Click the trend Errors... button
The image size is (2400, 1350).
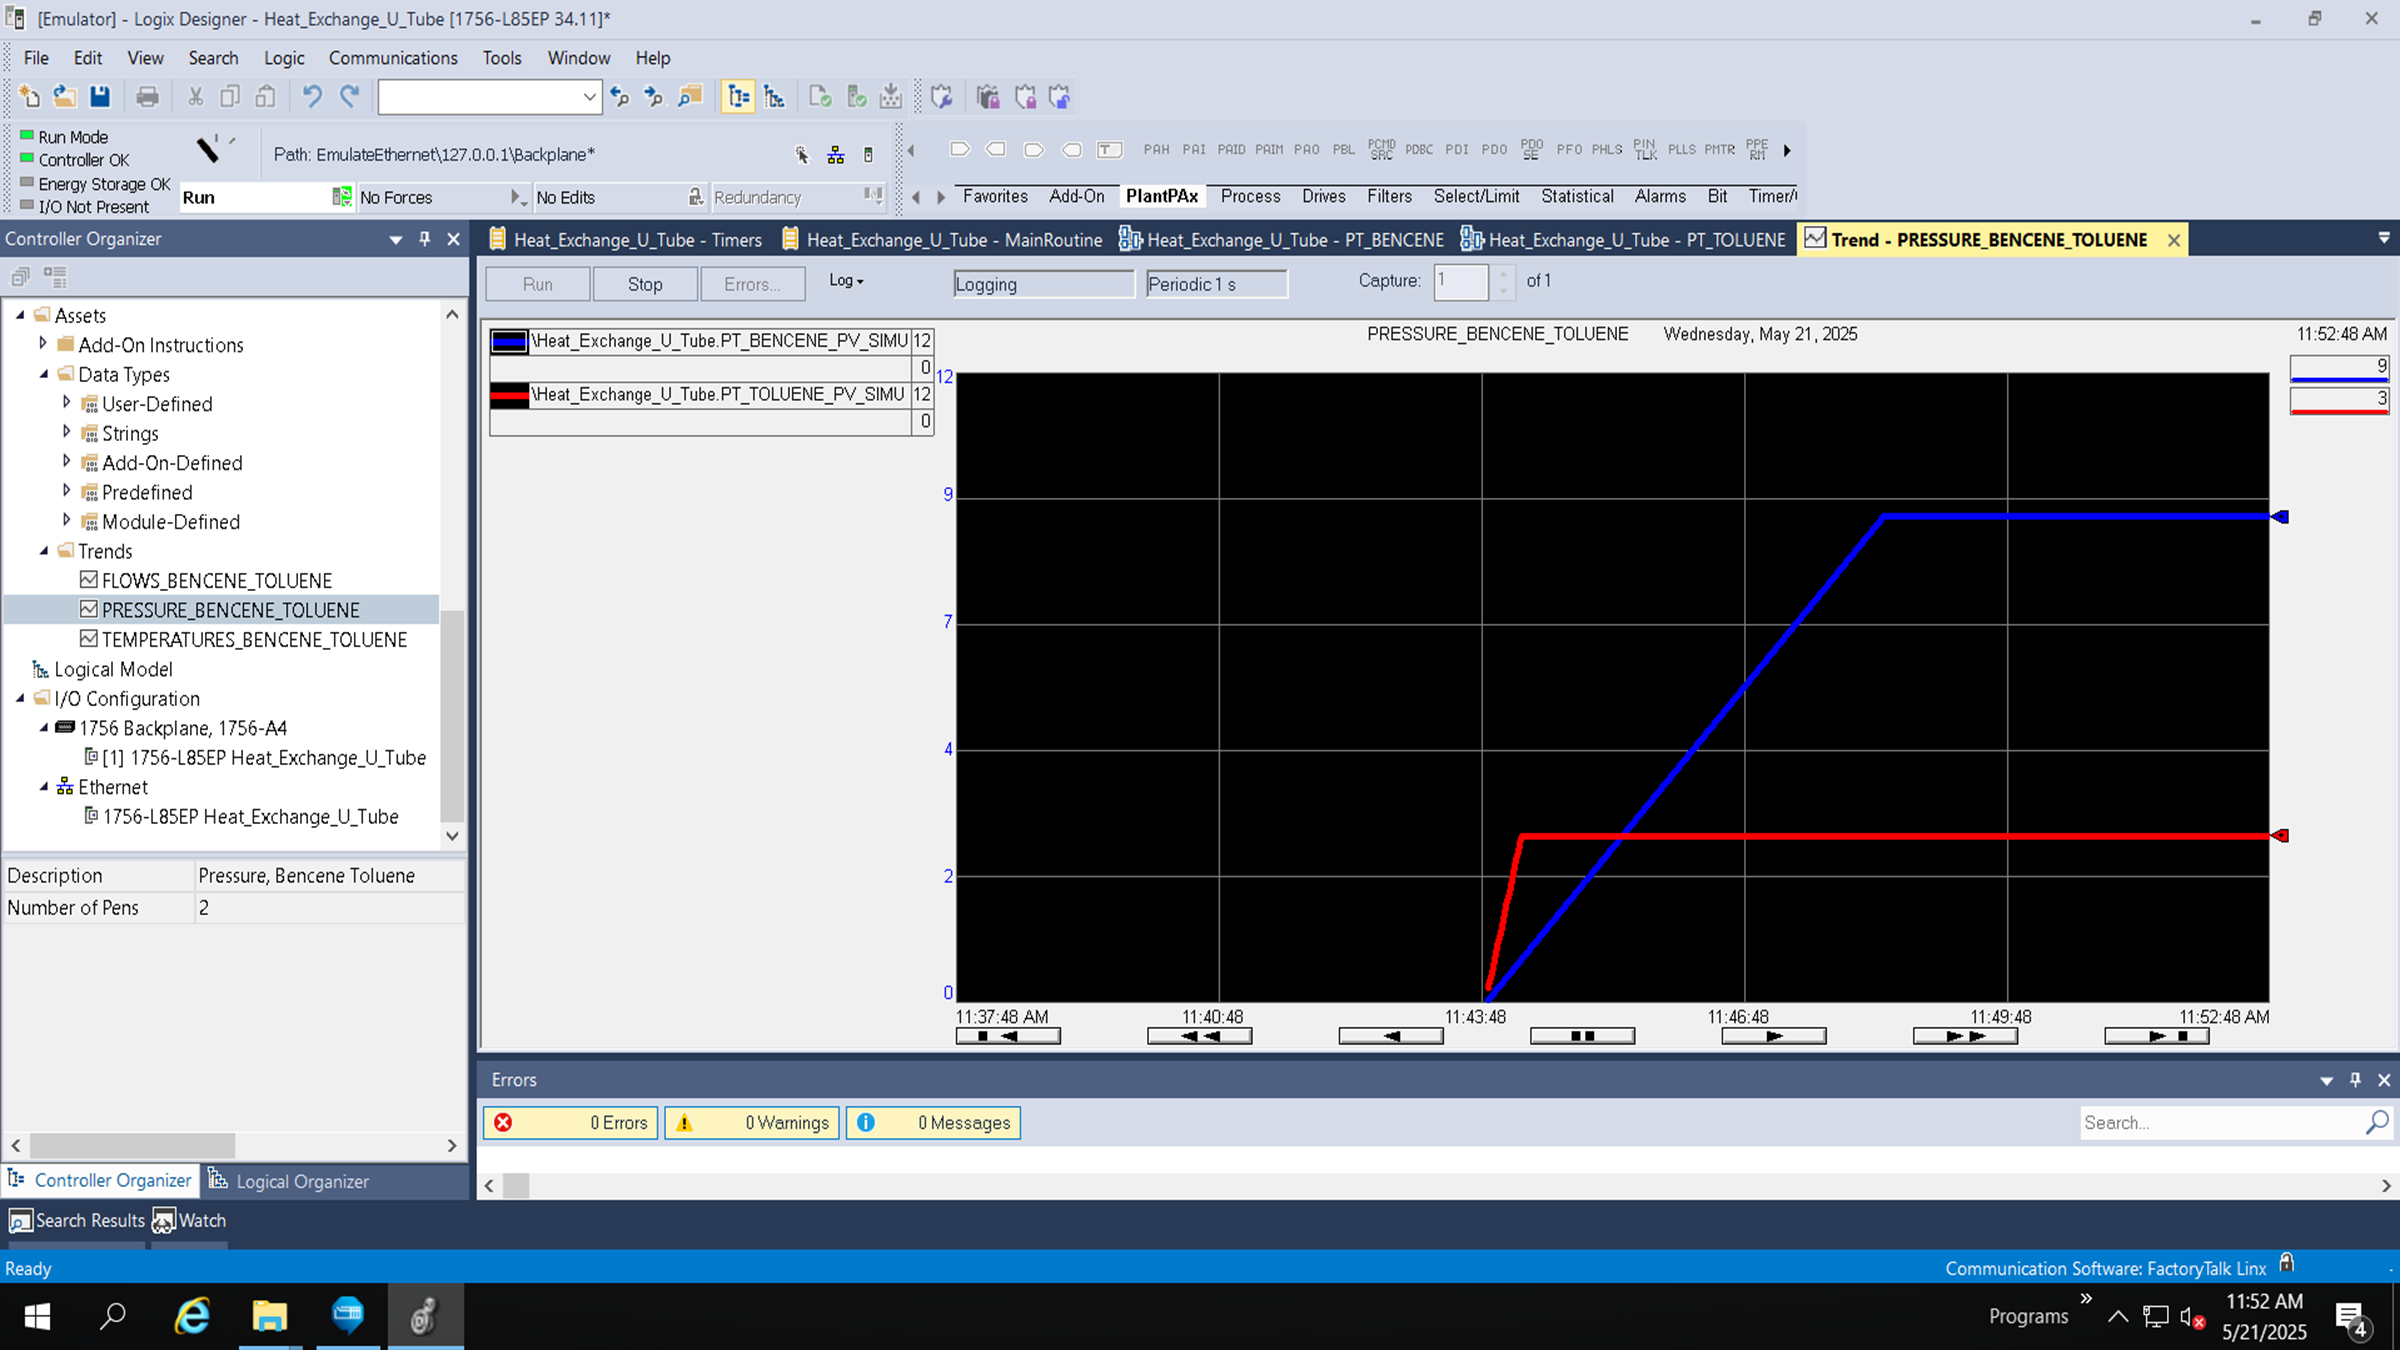coord(752,284)
